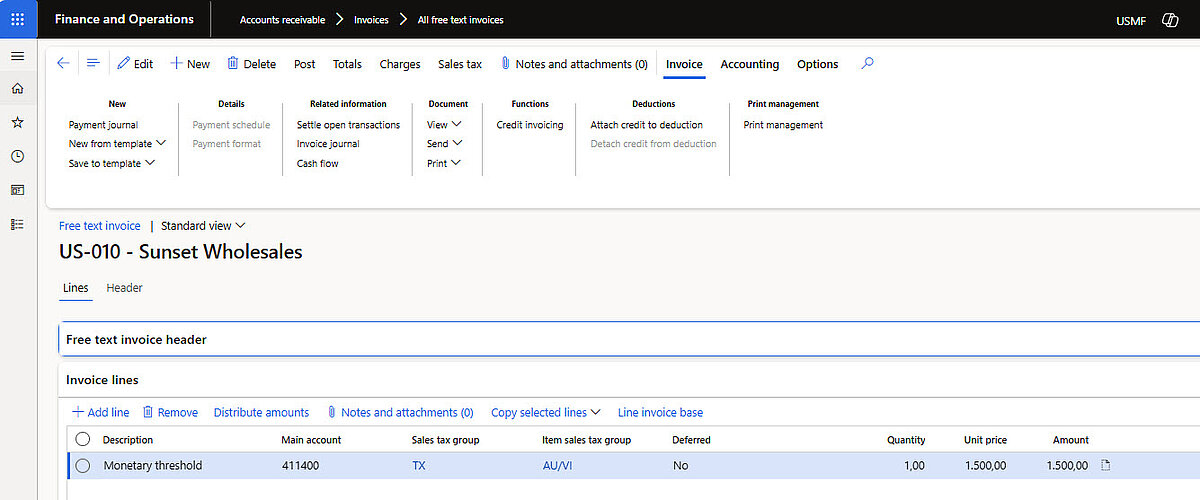Image resolution: width=1200 pixels, height=500 pixels.
Task: Expand Save to template dropdown
Action: (112, 163)
